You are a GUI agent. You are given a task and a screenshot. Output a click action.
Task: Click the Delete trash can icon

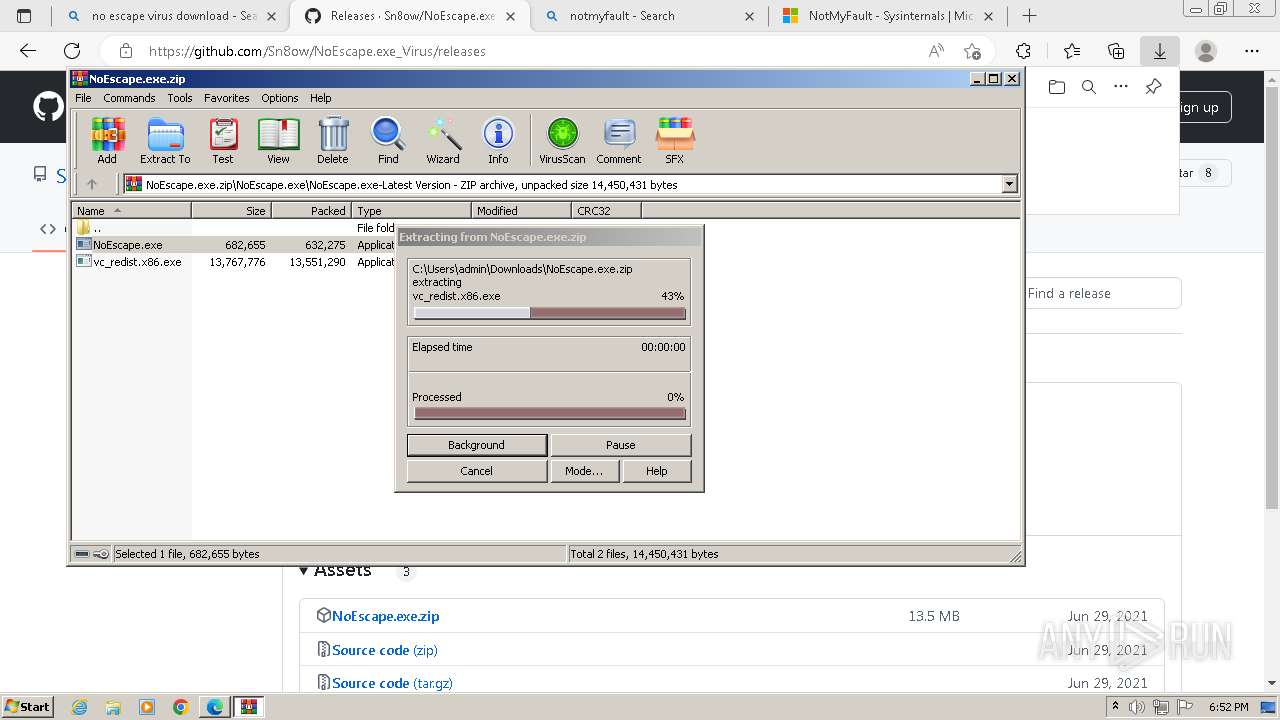[333, 140]
